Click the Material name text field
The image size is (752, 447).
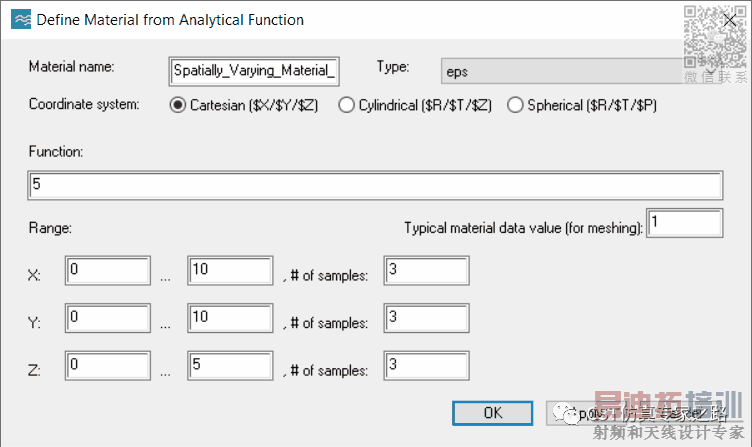(255, 71)
